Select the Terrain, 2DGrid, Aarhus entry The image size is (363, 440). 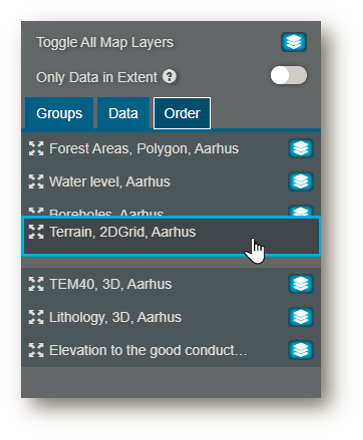tap(171, 236)
